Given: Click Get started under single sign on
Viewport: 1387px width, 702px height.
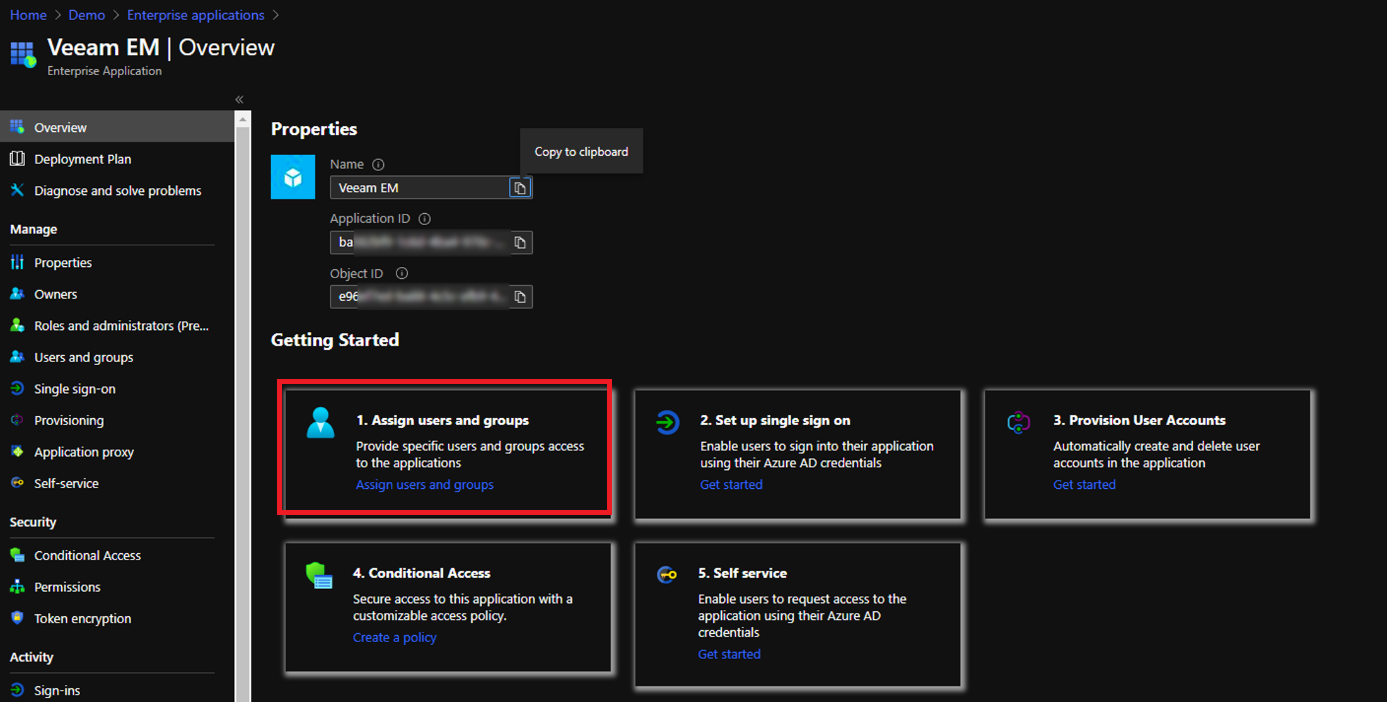Looking at the screenshot, I should tap(731, 485).
